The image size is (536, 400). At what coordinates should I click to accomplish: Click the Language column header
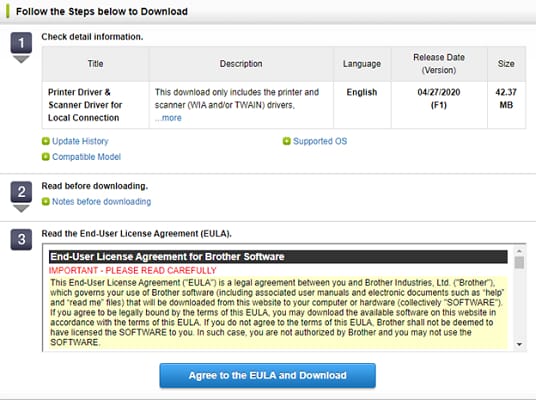[x=362, y=64]
